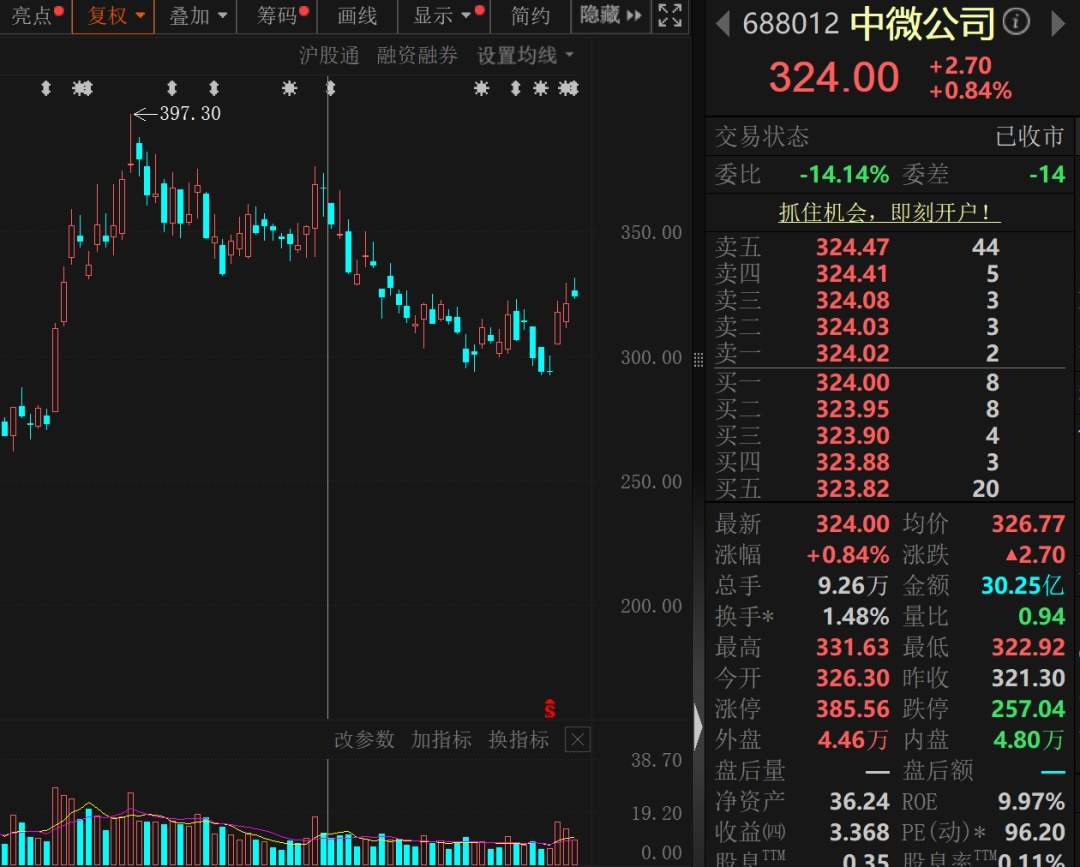Open the 叠加 overlay dropdown
The width and height of the screenshot is (1080, 867).
pyautogui.click(x=193, y=16)
